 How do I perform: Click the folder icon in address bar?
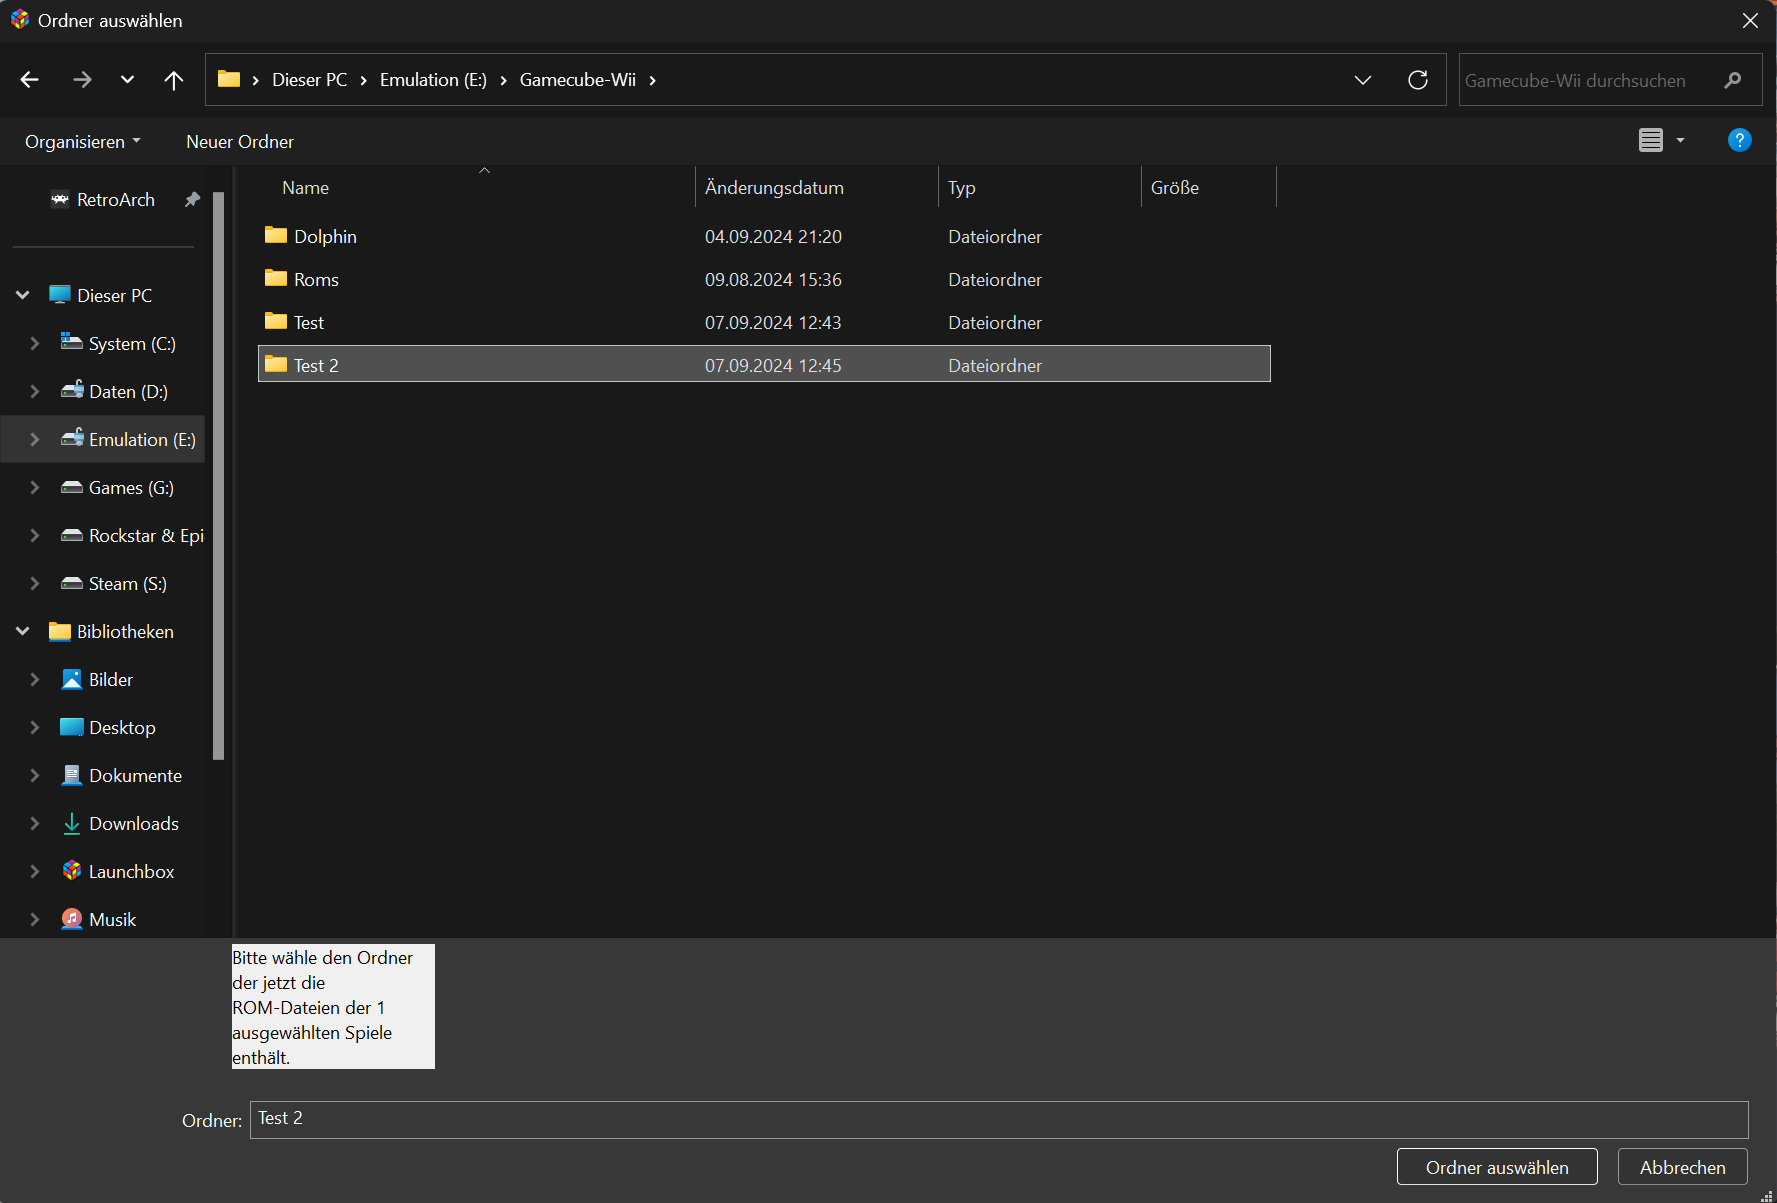(x=229, y=79)
